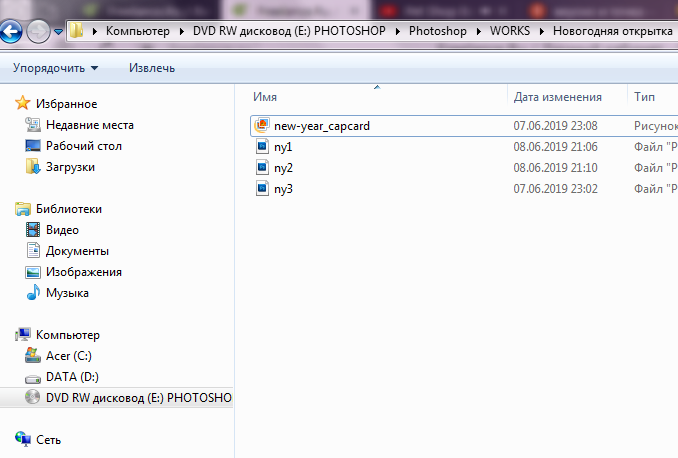Click the DVD RW disc icon in sidebar
Image resolution: width=678 pixels, height=458 pixels.
33,397
